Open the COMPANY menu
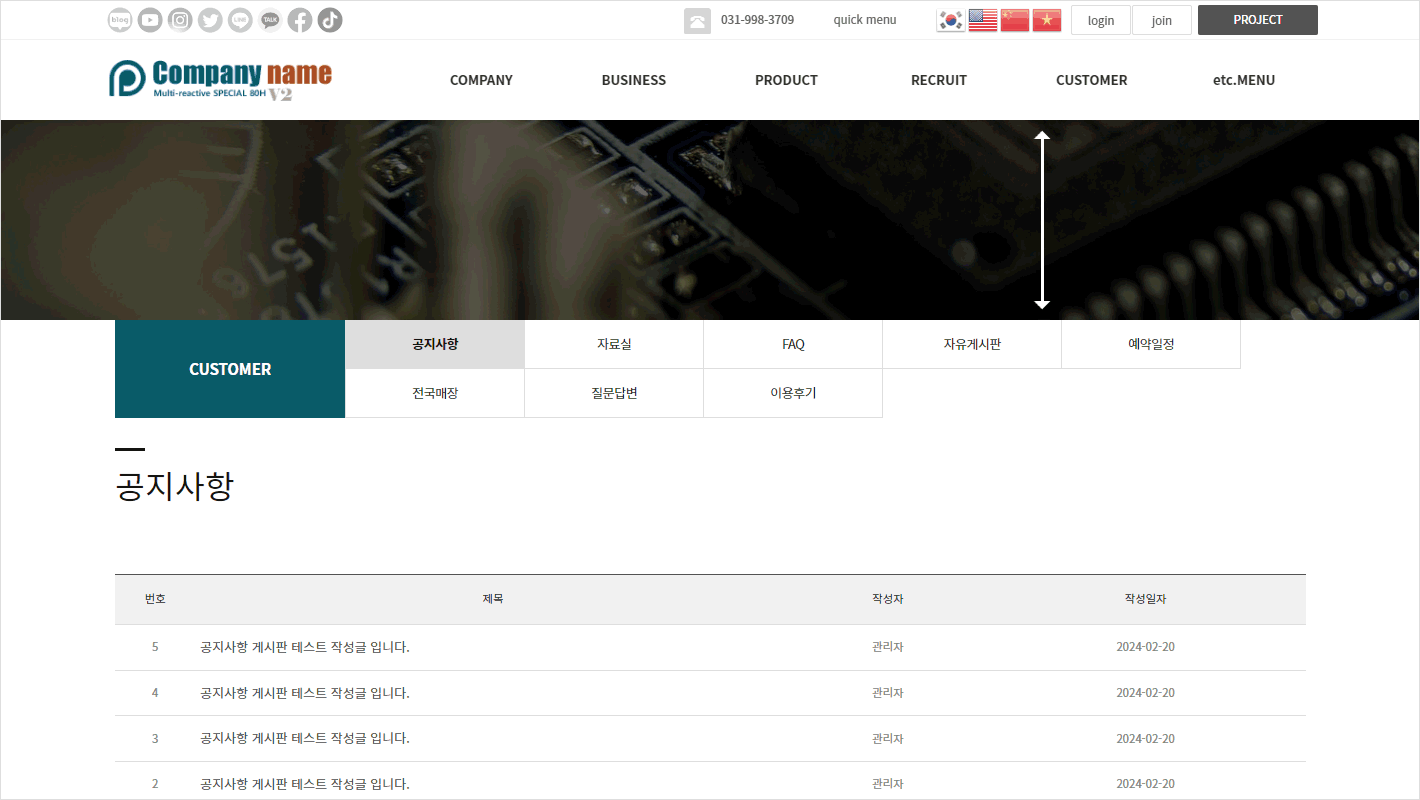The image size is (1420, 800). pyautogui.click(x=481, y=80)
